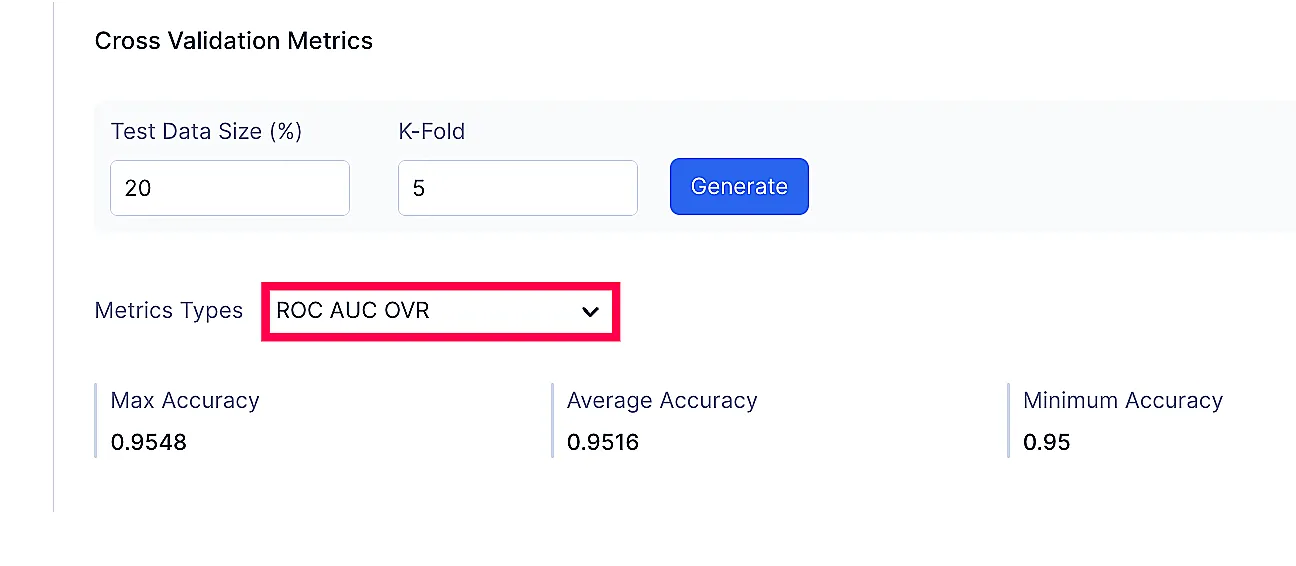Select the 0.9548 max accuracy value
Image resolution: width=1296 pixels, height=566 pixels.
149,442
